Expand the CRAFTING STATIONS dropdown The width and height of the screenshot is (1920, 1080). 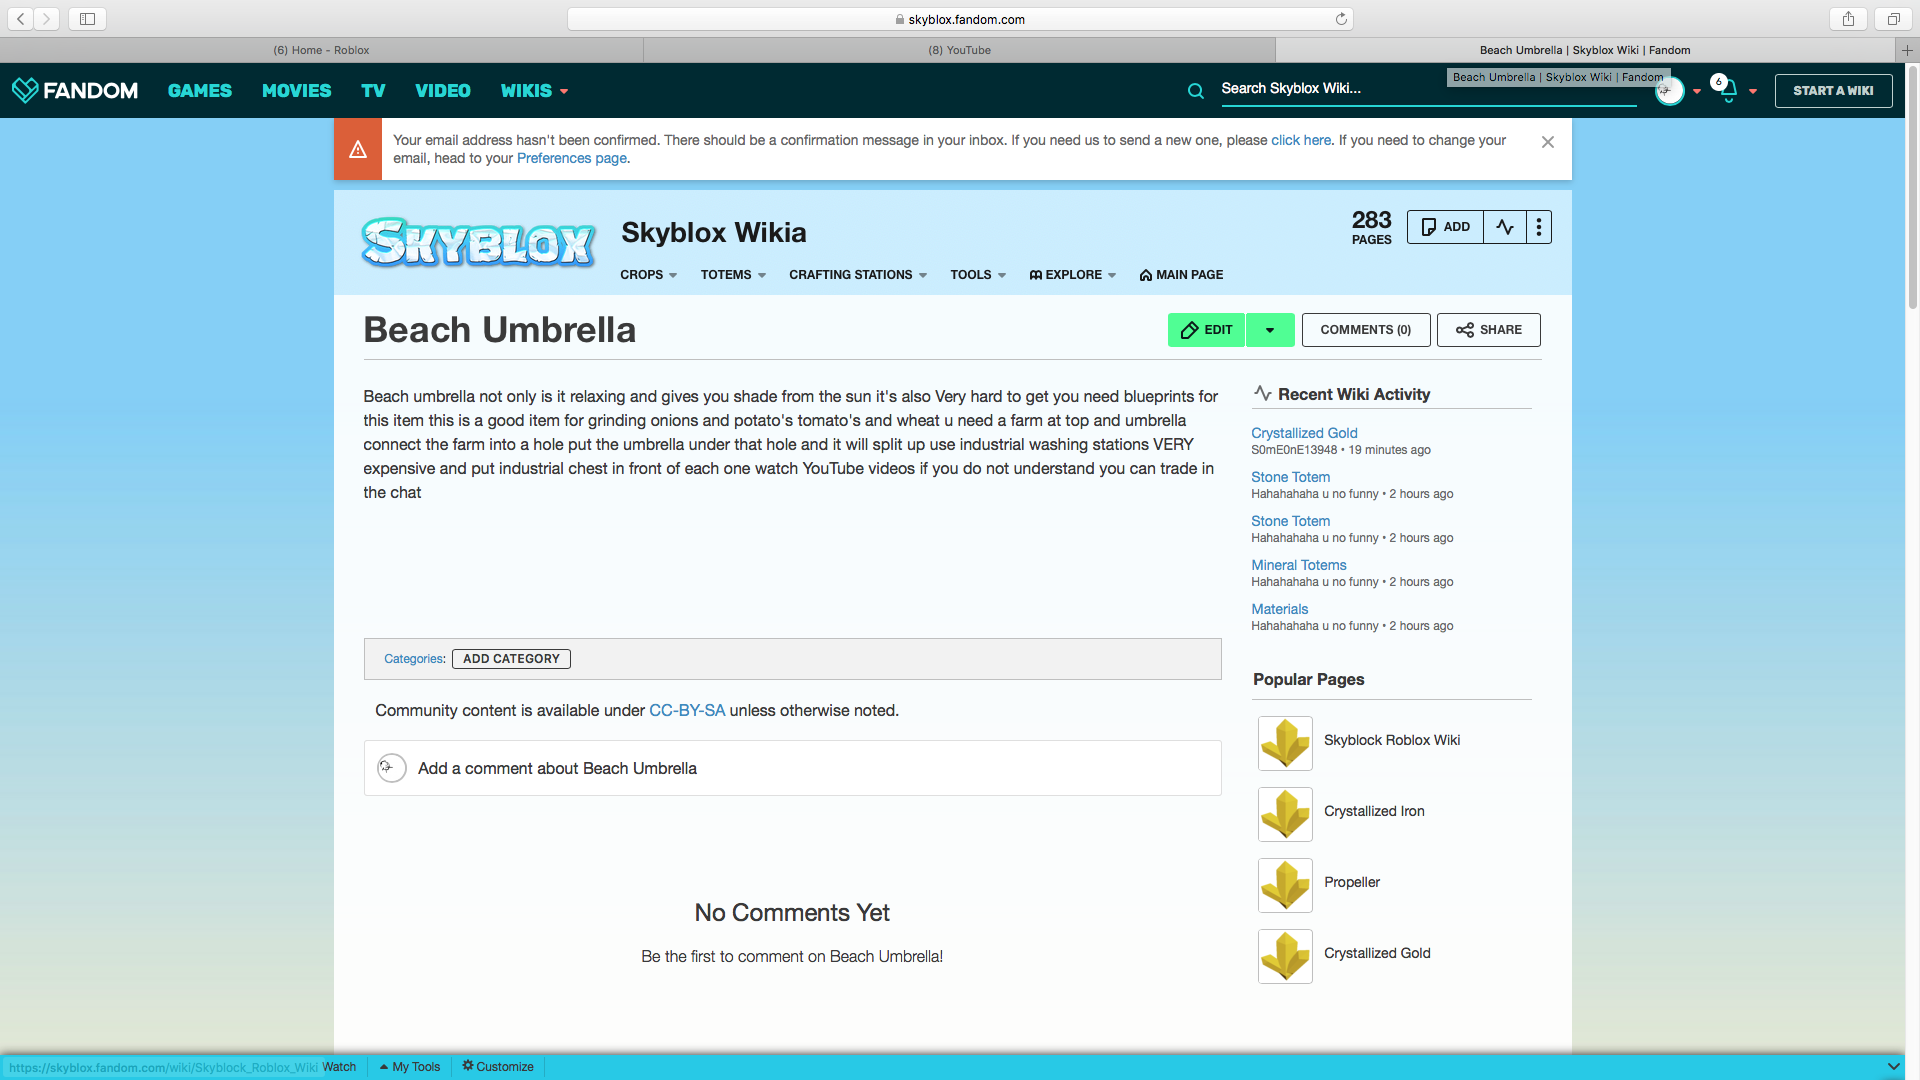[x=858, y=275]
